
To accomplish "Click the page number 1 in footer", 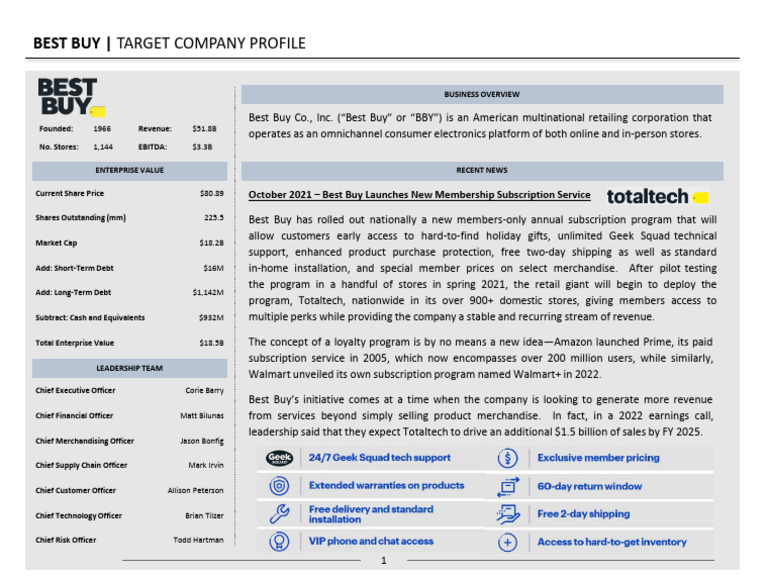I will tap(384, 562).
